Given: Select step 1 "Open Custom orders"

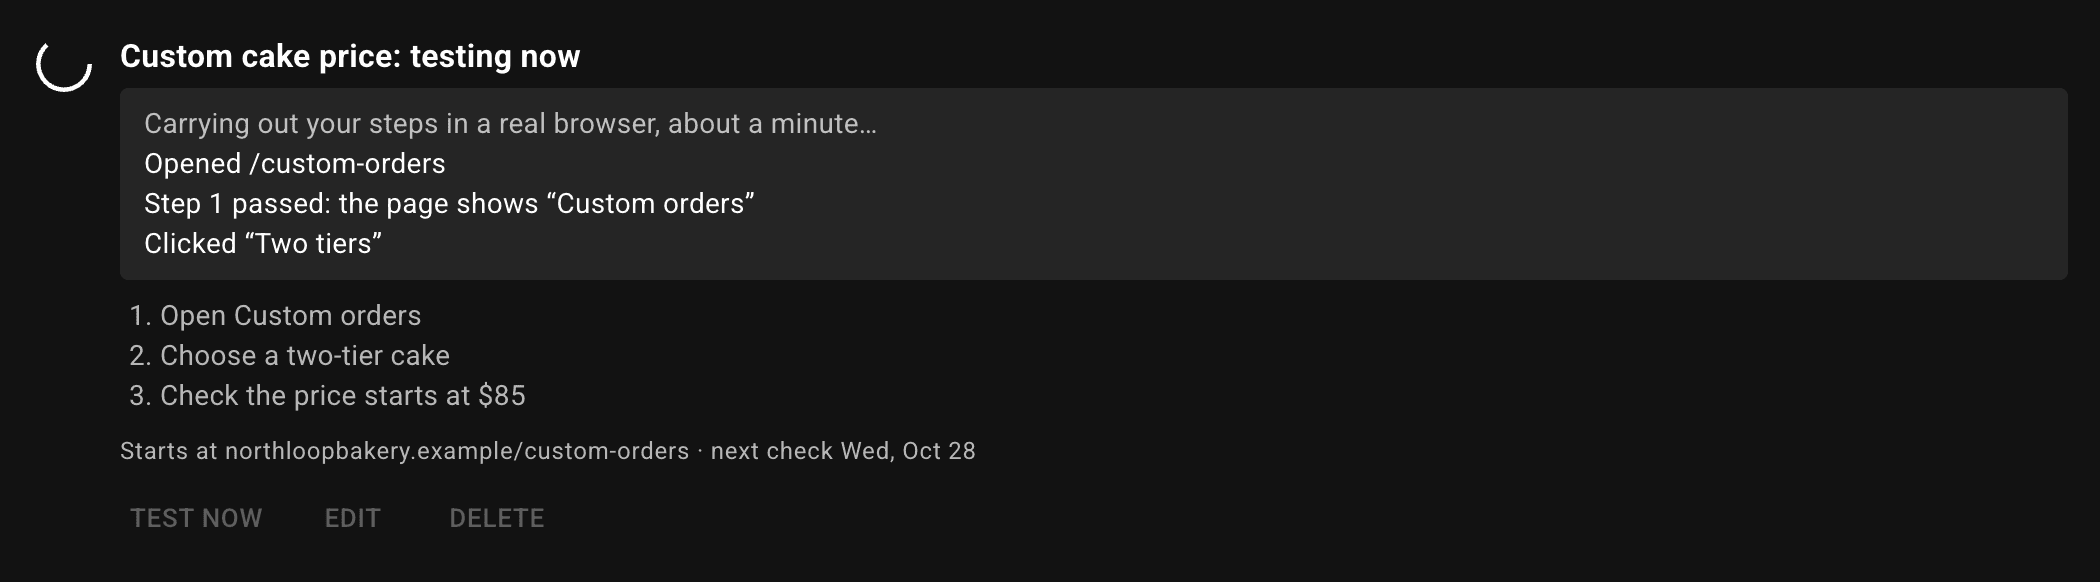Looking at the screenshot, I should 275,316.
